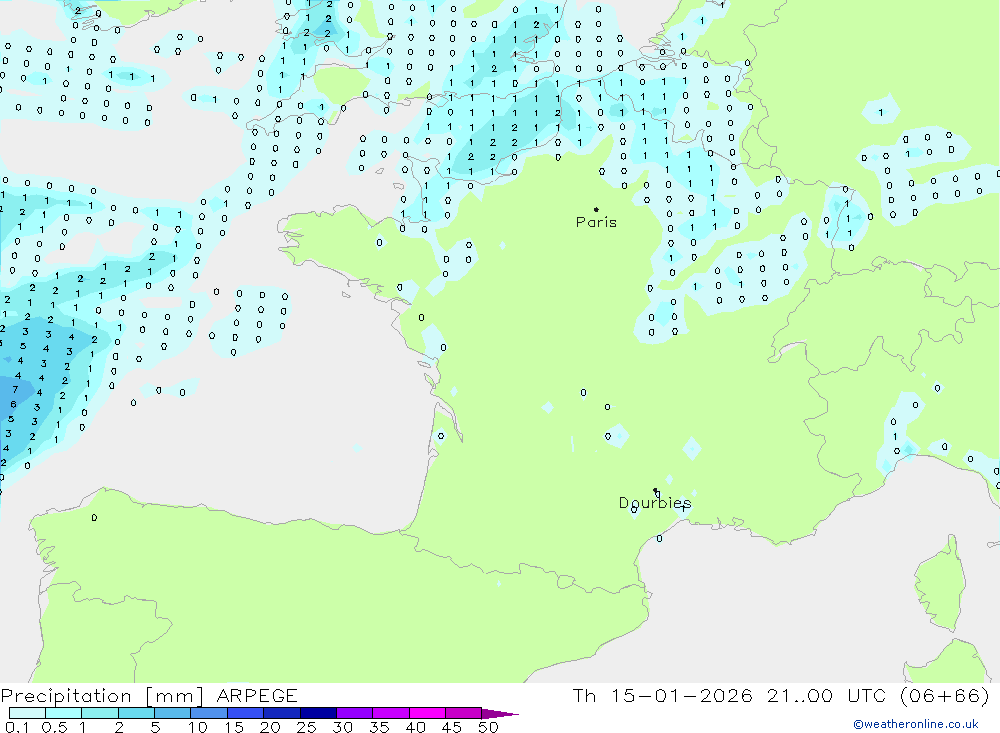Click the '35' legend scale value
Screen dimensions: 1000x733
(379, 727)
